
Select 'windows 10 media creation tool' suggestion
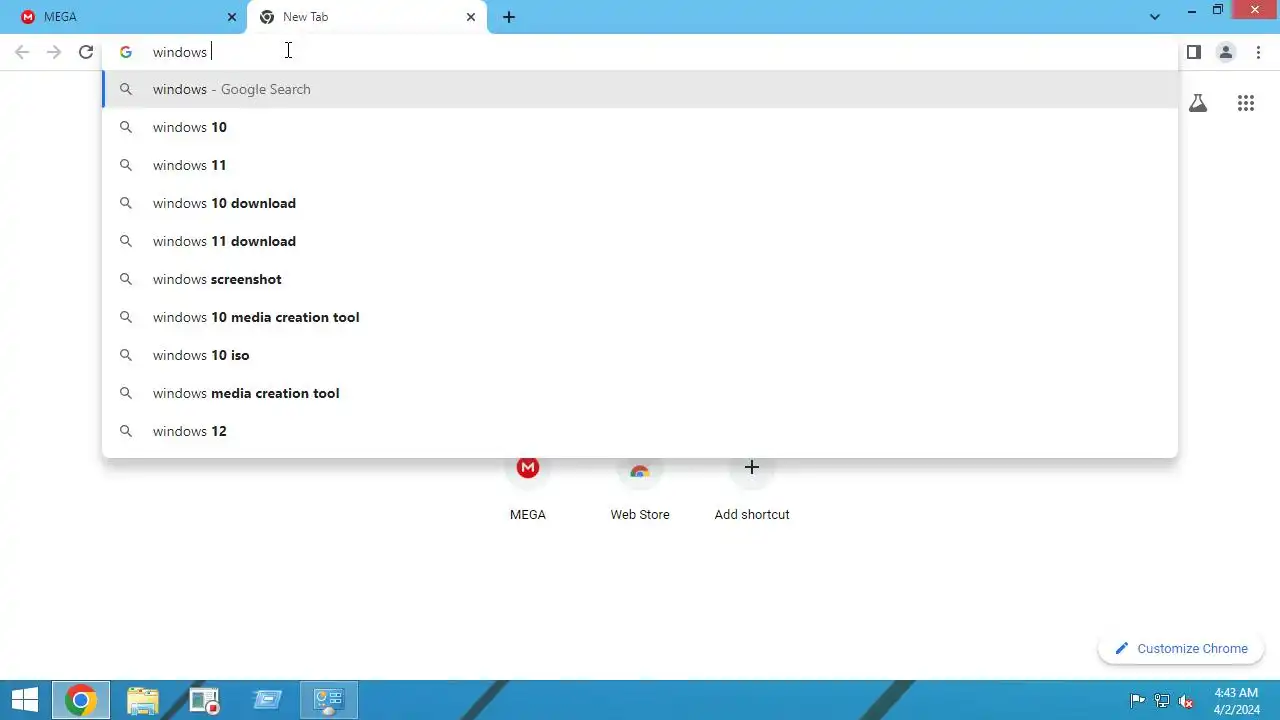[x=640, y=317]
